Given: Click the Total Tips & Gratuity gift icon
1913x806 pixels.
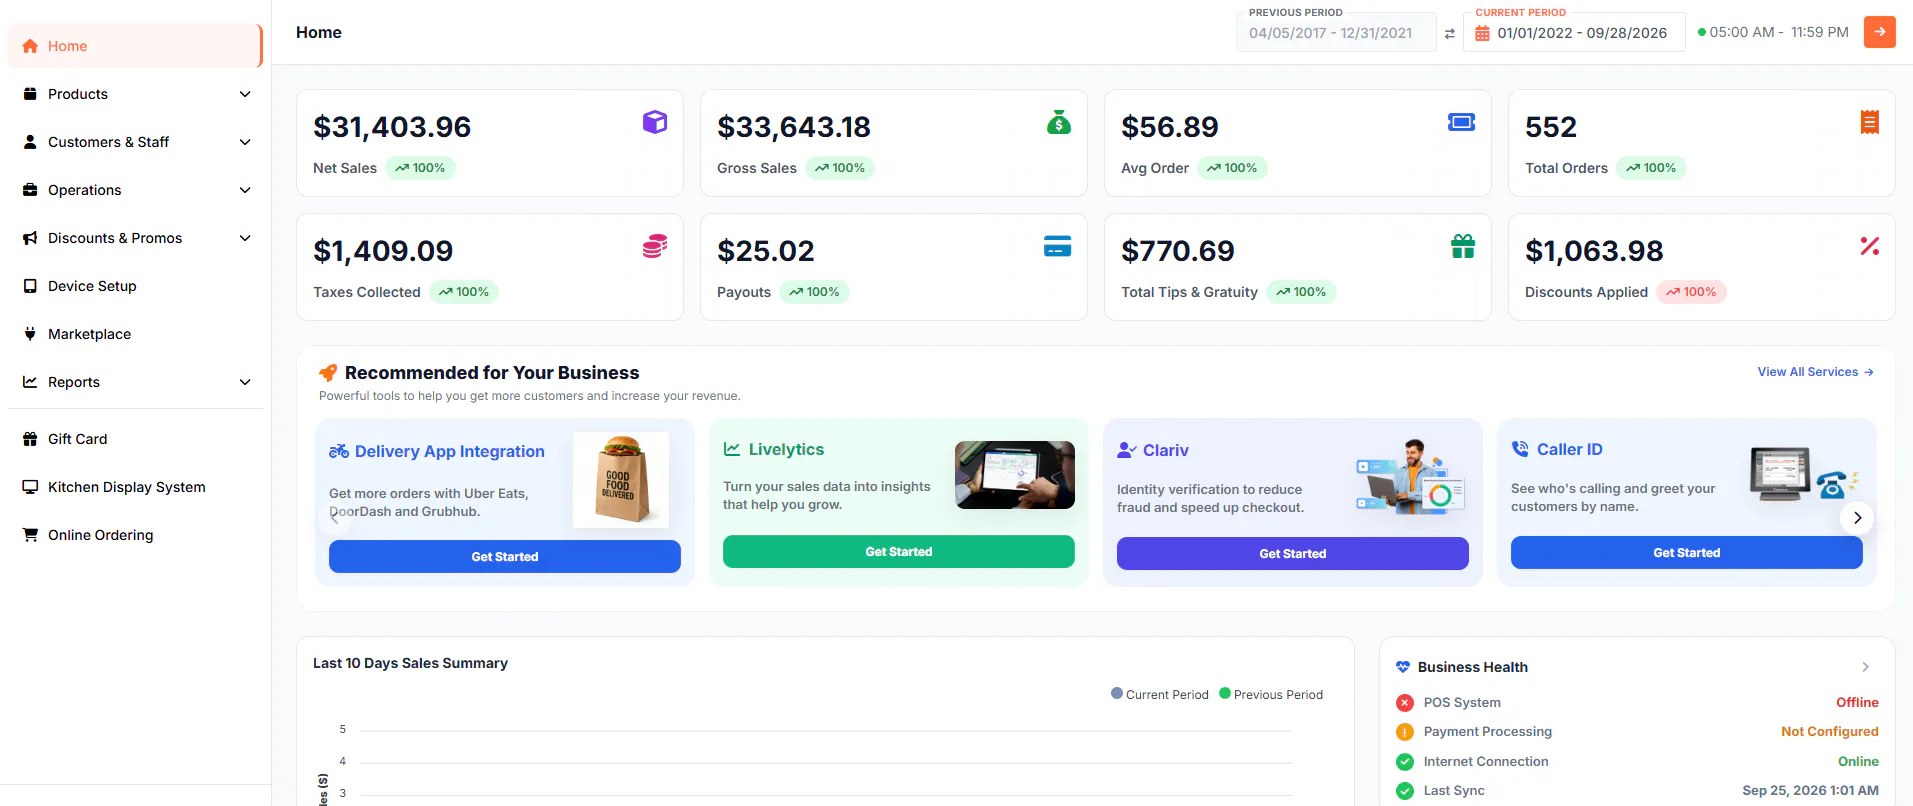Looking at the screenshot, I should (x=1463, y=246).
